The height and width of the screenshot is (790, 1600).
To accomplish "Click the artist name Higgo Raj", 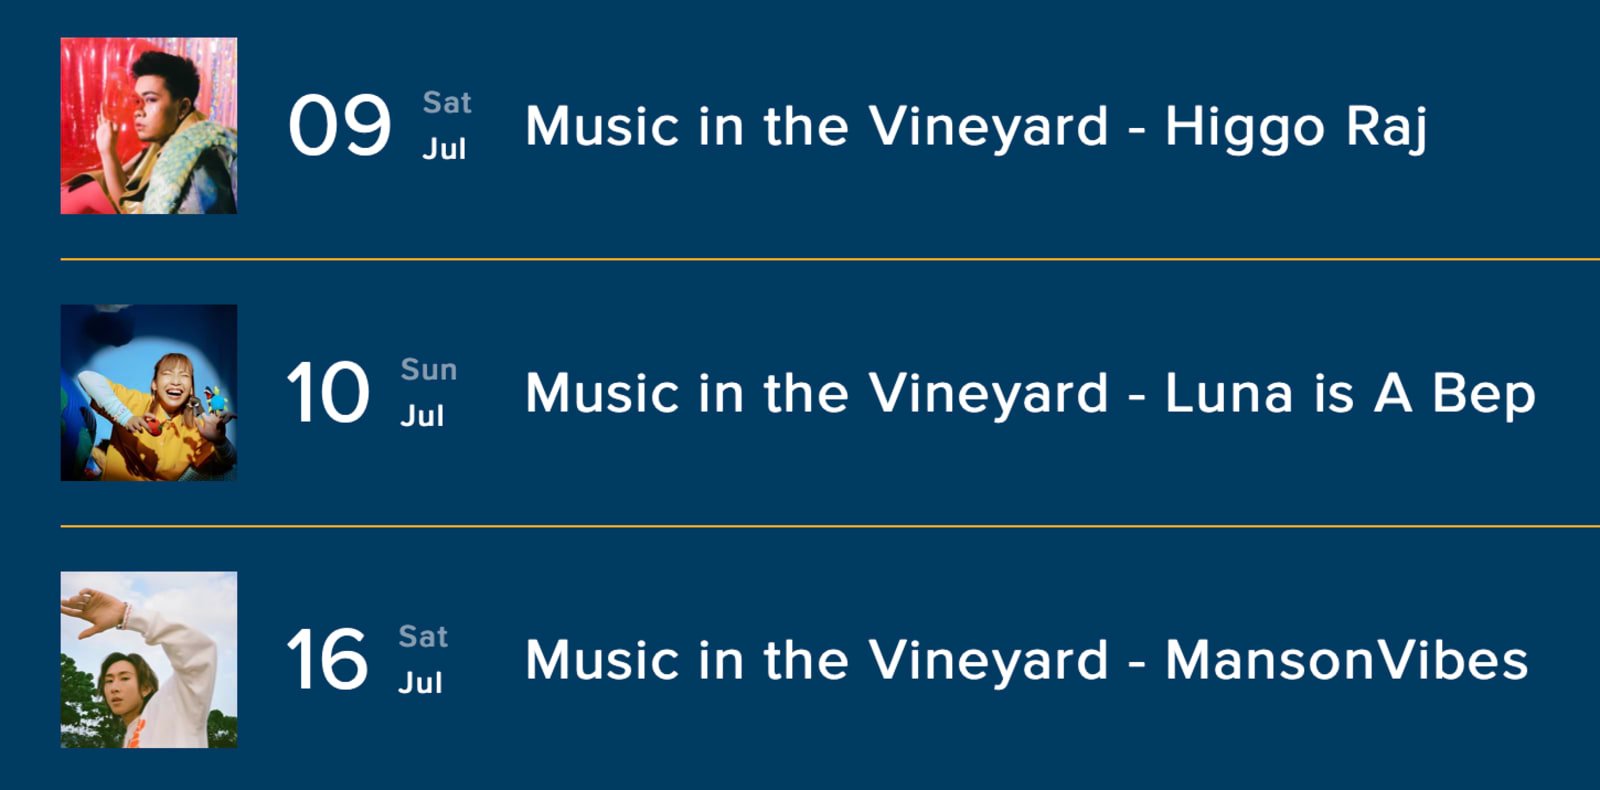I will tap(1297, 128).
